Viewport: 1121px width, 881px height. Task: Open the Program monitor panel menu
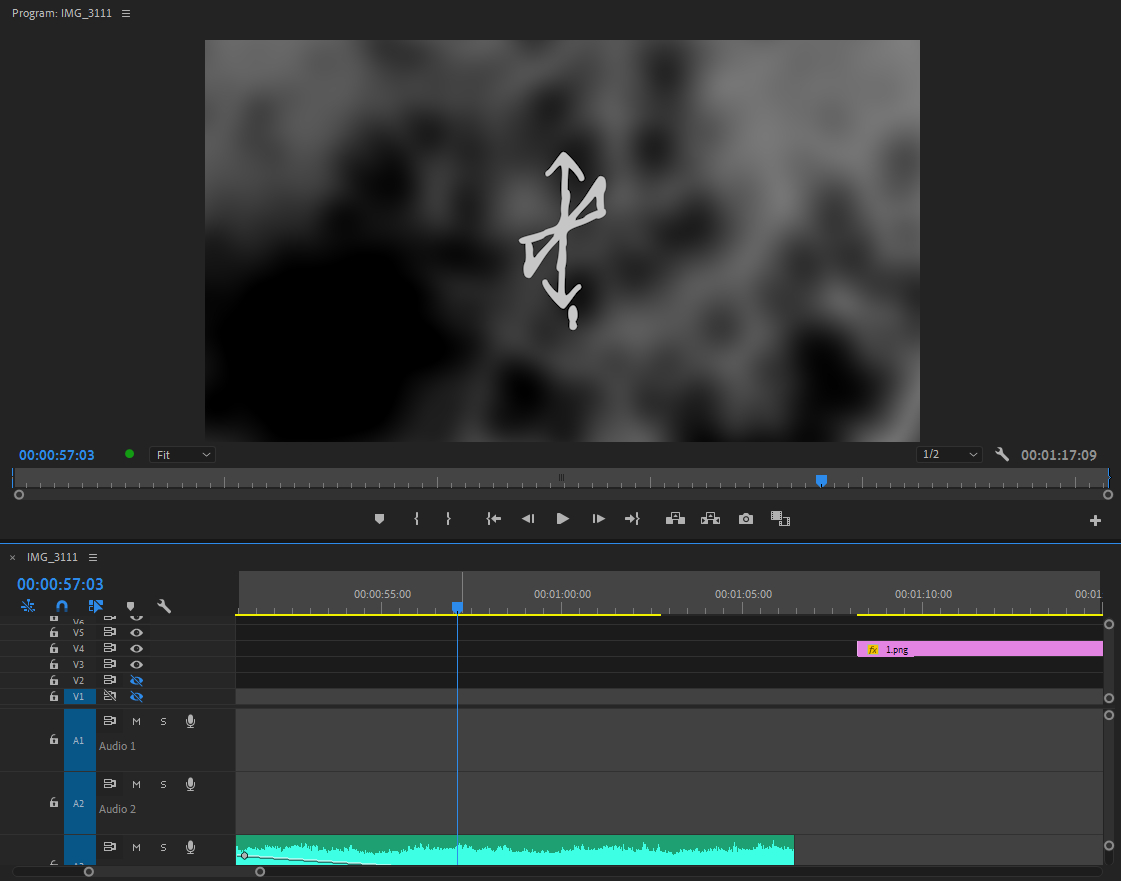(126, 13)
